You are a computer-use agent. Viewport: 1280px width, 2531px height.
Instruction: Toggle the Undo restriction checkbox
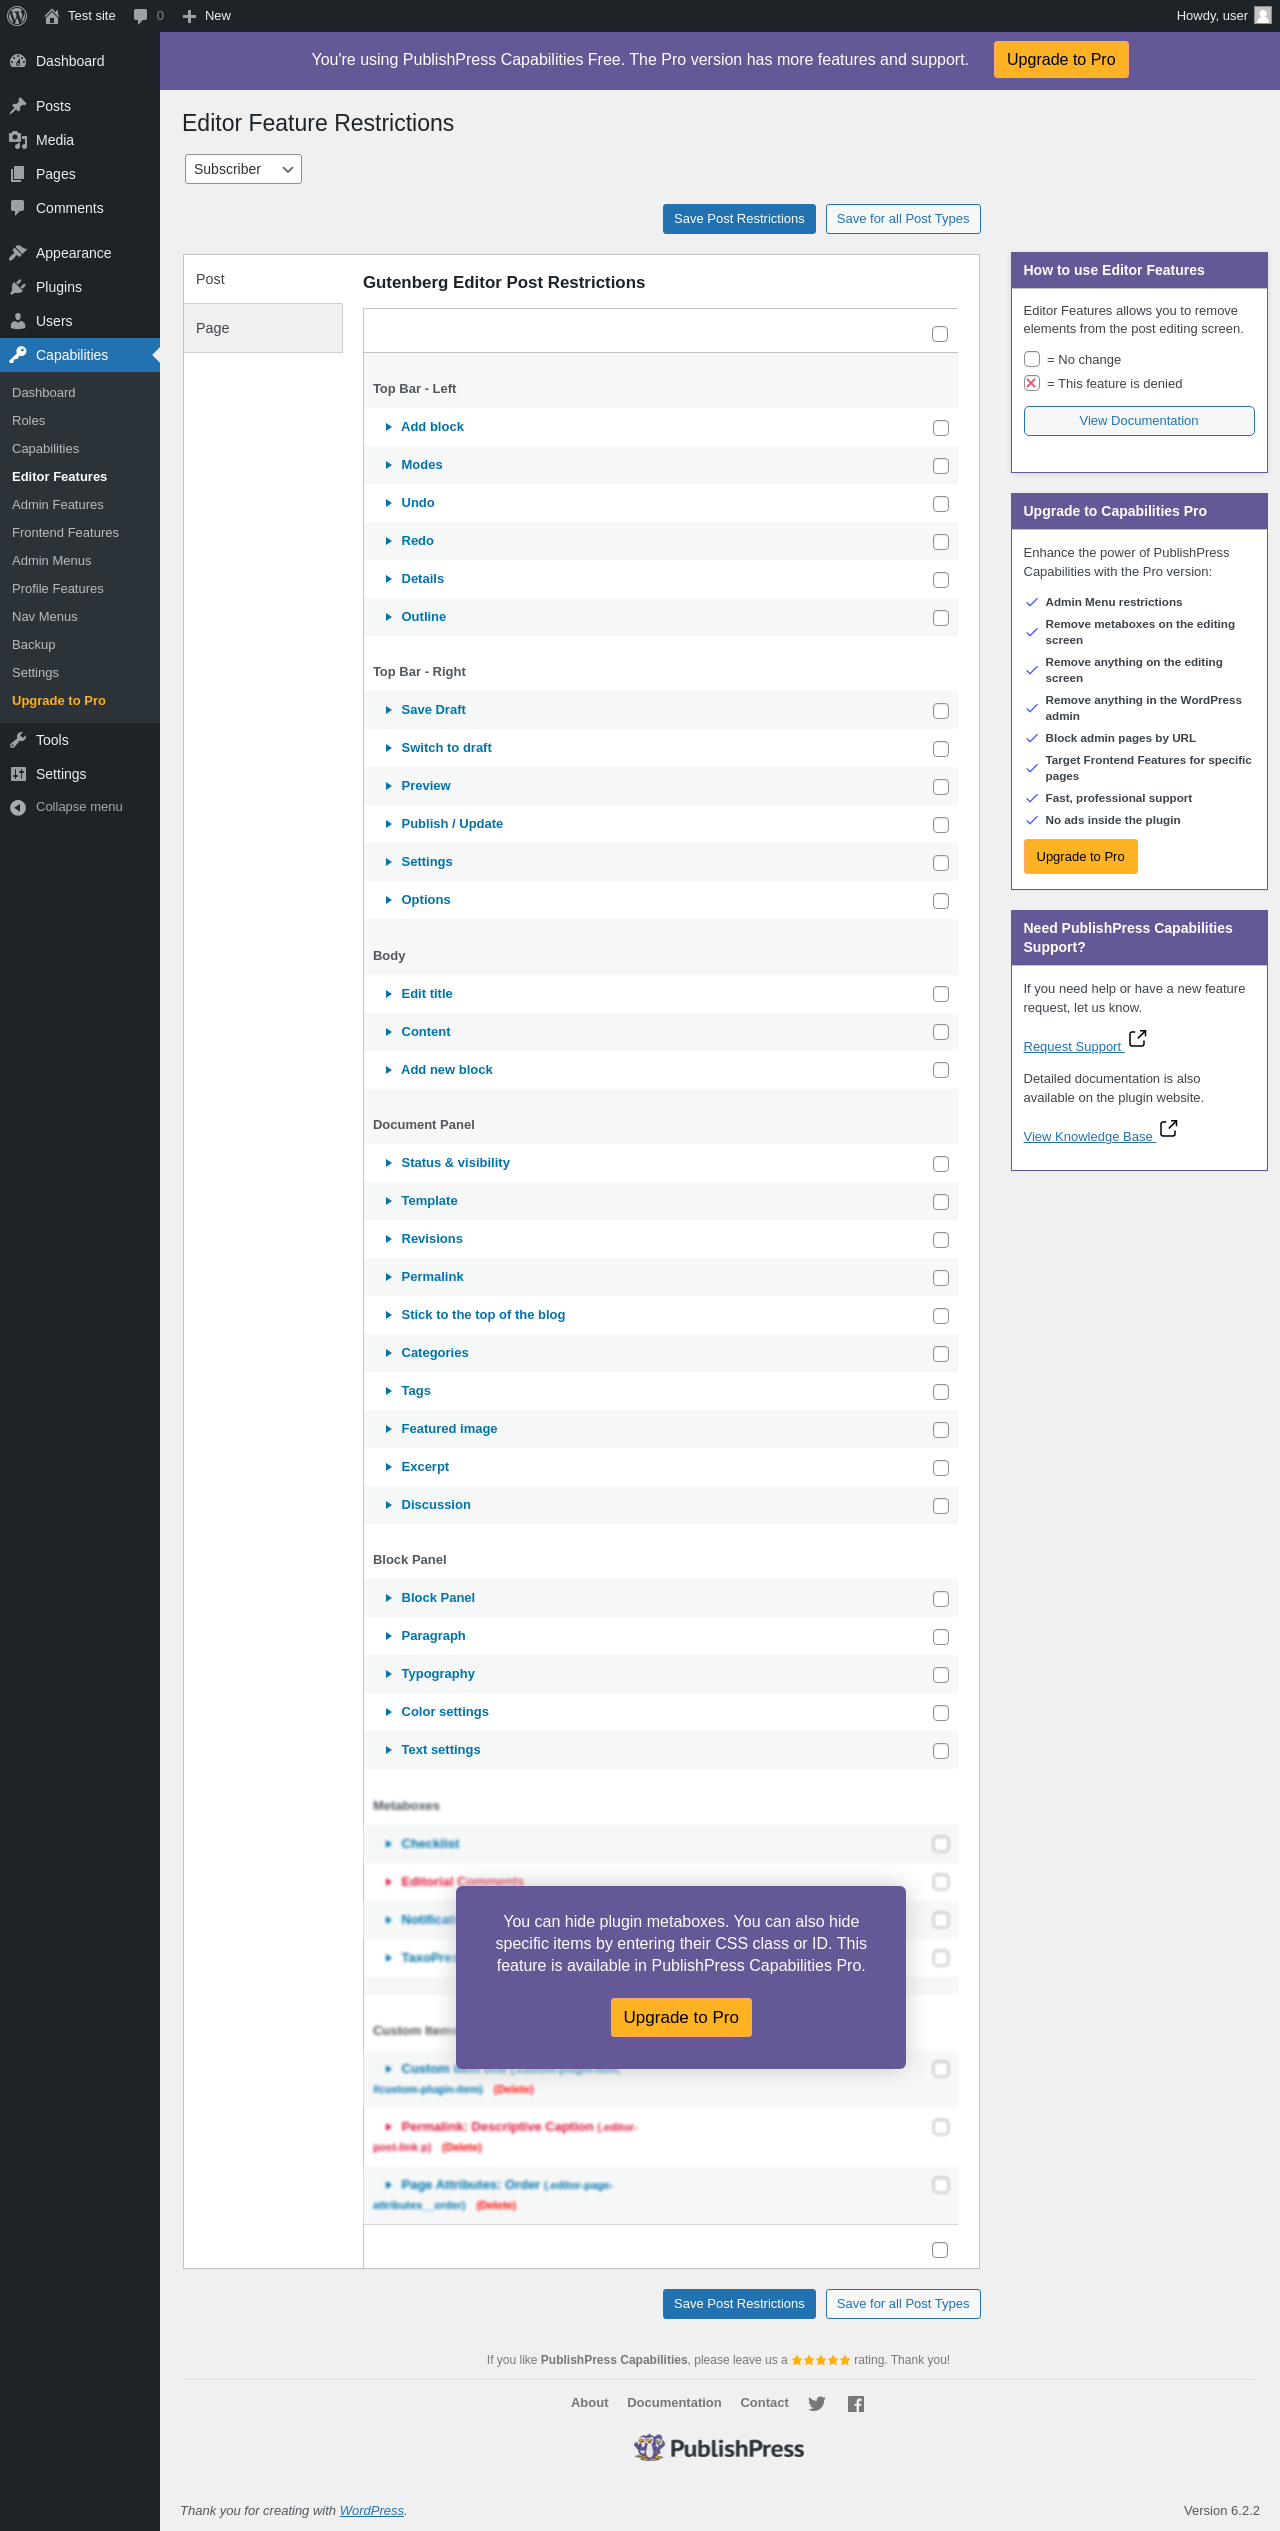941,504
